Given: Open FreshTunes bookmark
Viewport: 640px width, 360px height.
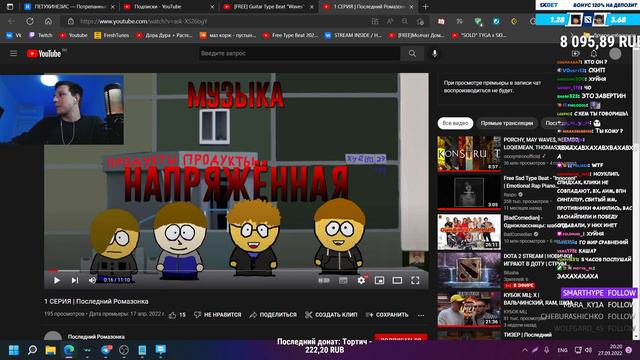Looking at the screenshot, I should [111, 36].
